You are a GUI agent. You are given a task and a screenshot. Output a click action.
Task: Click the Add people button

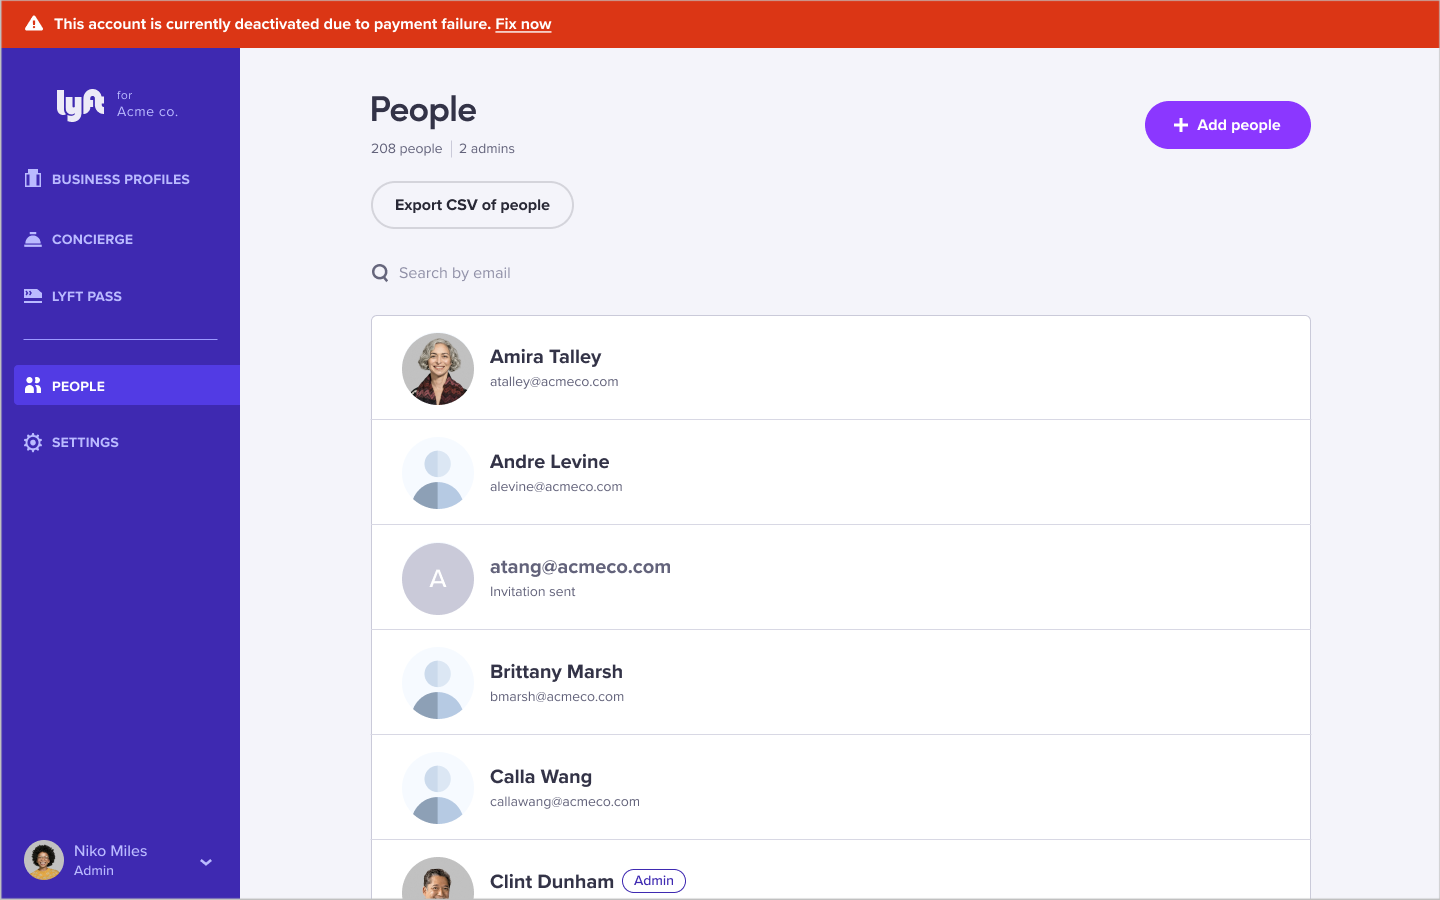click(1227, 125)
